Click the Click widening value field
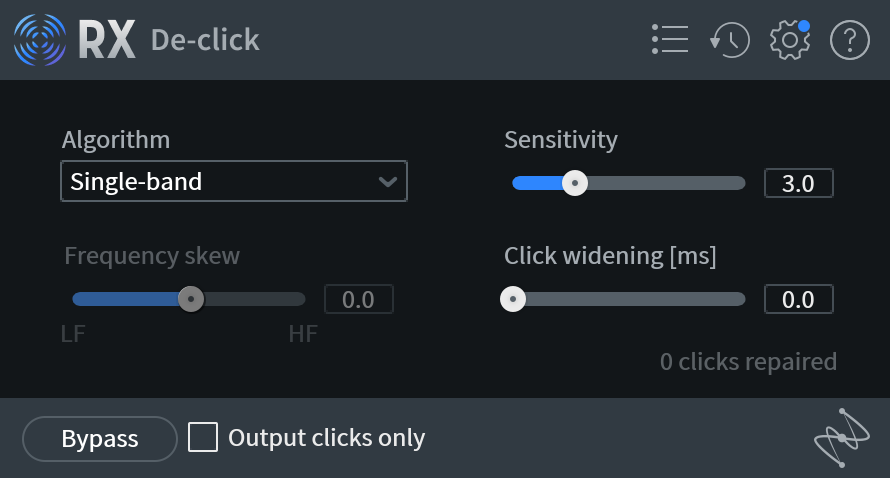Image resolution: width=890 pixels, height=478 pixels. pyautogui.click(x=799, y=299)
